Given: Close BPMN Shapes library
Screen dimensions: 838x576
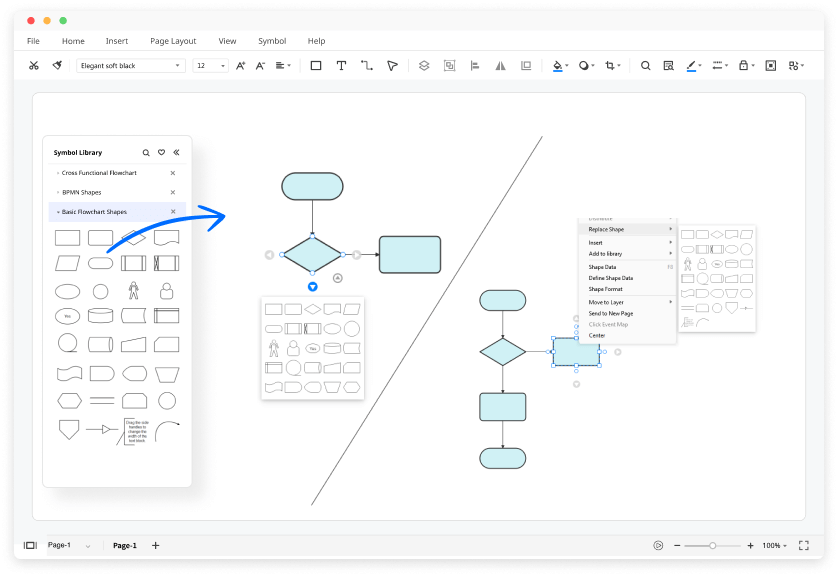Looking at the screenshot, I should [173, 192].
